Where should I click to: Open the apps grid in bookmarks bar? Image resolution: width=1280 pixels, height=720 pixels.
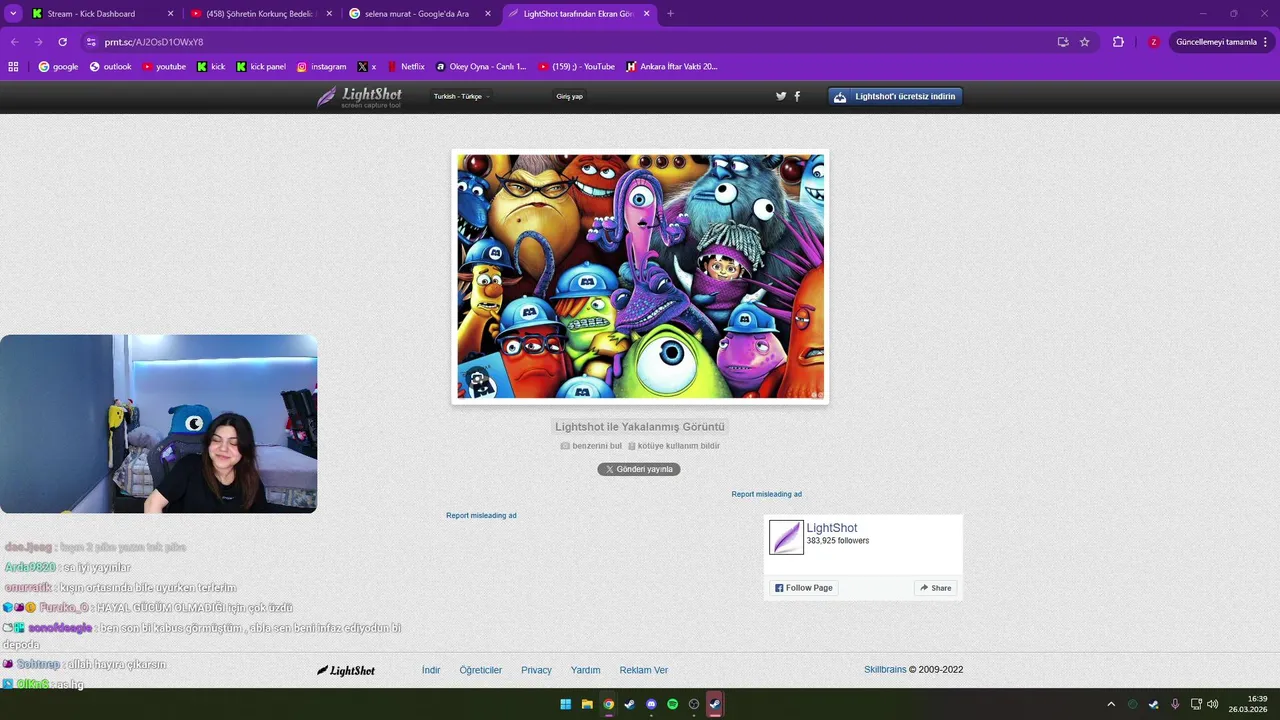coord(13,67)
